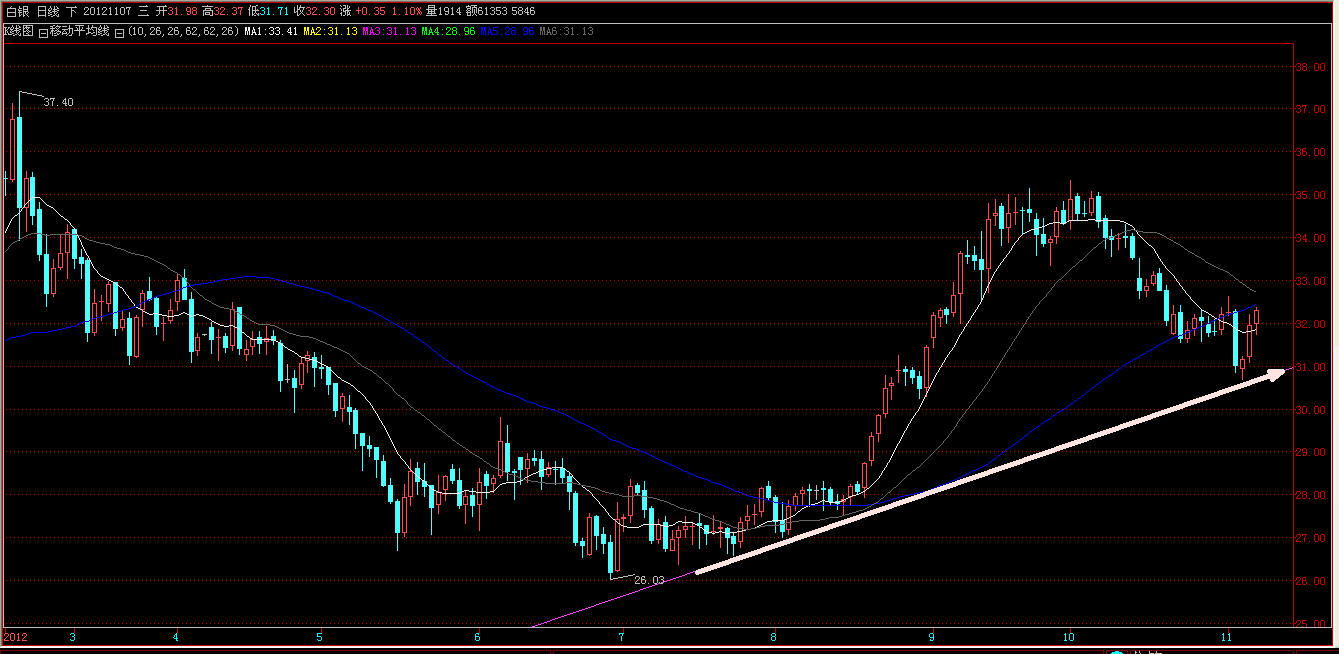Toggle the box before the (10,26,26,62,62,26) parameters
The height and width of the screenshot is (654, 1339).
point(119,32)
